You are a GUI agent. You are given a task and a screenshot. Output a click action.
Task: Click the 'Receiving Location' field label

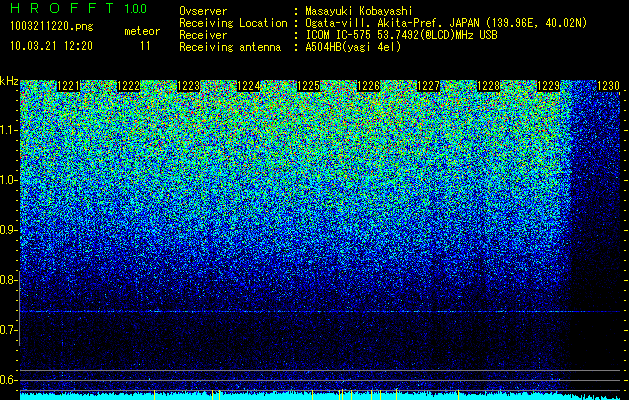click(x=233, y=23)
